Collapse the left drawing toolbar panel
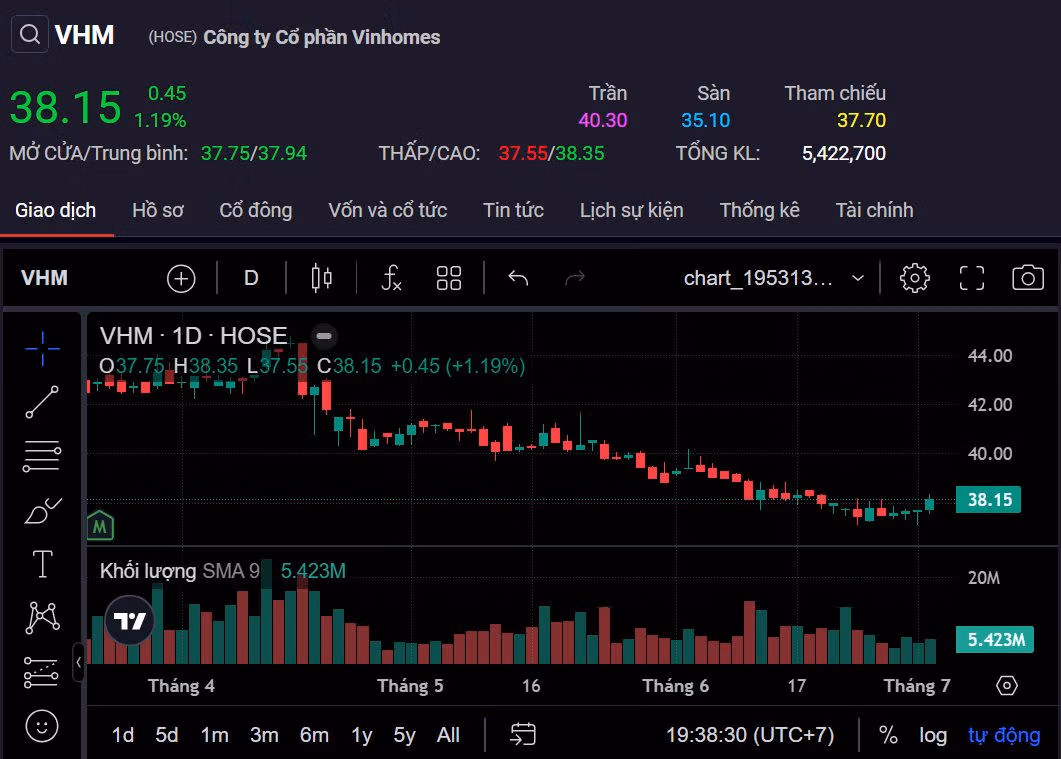The width and height of the screenshot is (1061, 759). point(78,662)
